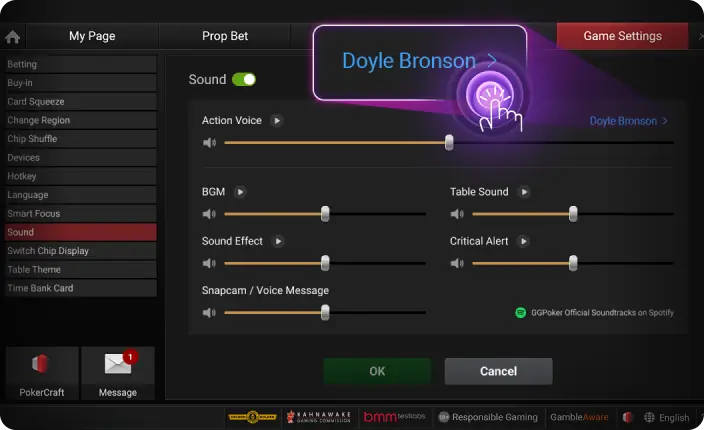This screenshot has height=430, width=704.
Task: Open Chip Shuffle settings
Action: pyautogui.click(x=81, y=139)
